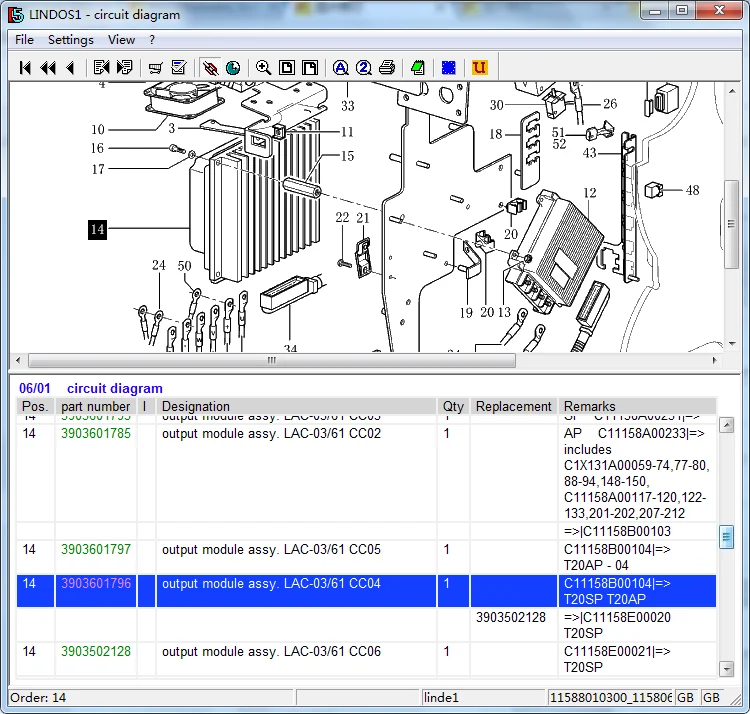Click designation 'output module assy. LAC-03/61 CC02'
Viewport: 750px width, 714px height.
[x=271, y=434]
